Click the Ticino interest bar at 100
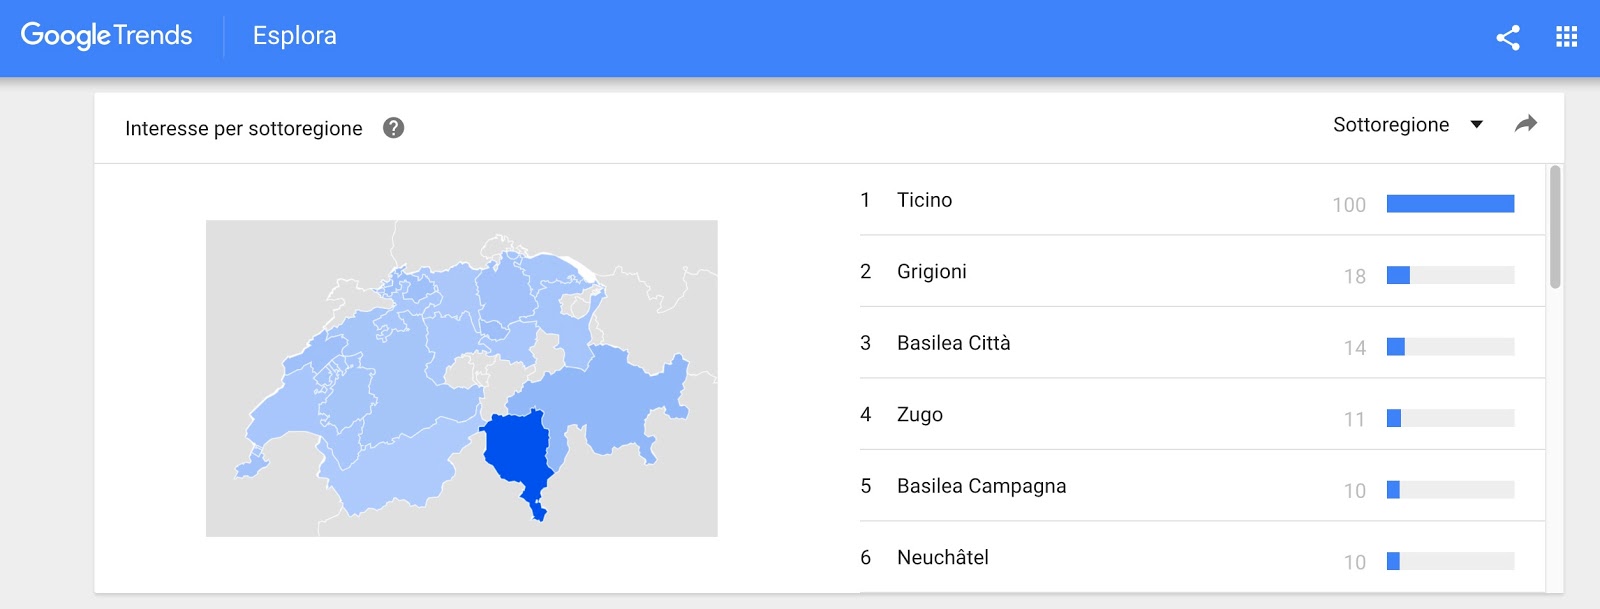The height and width of the screenshot is (609, 1600). click(x=1450, y=204)
